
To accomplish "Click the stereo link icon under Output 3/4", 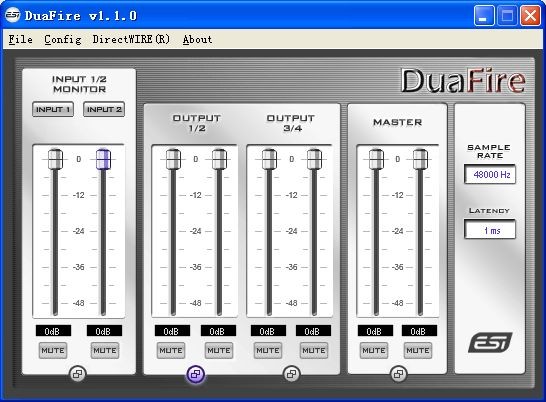I will (291, 374).
